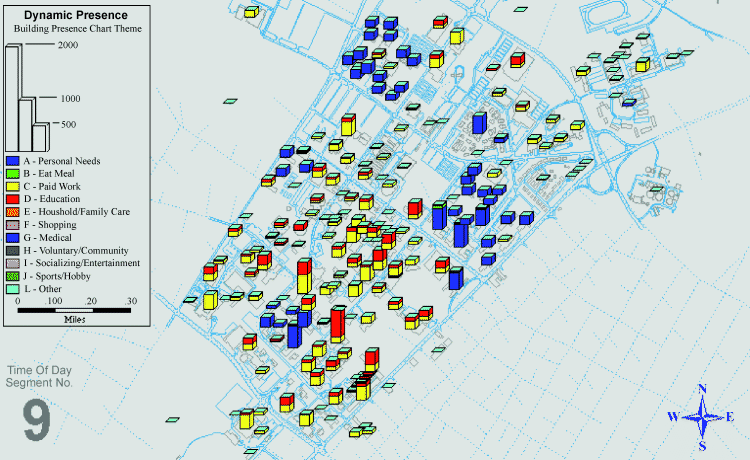Click the "Dynamic Presence" legend title
The width and height of the screenshot is (750, 460).
(76, 15)
